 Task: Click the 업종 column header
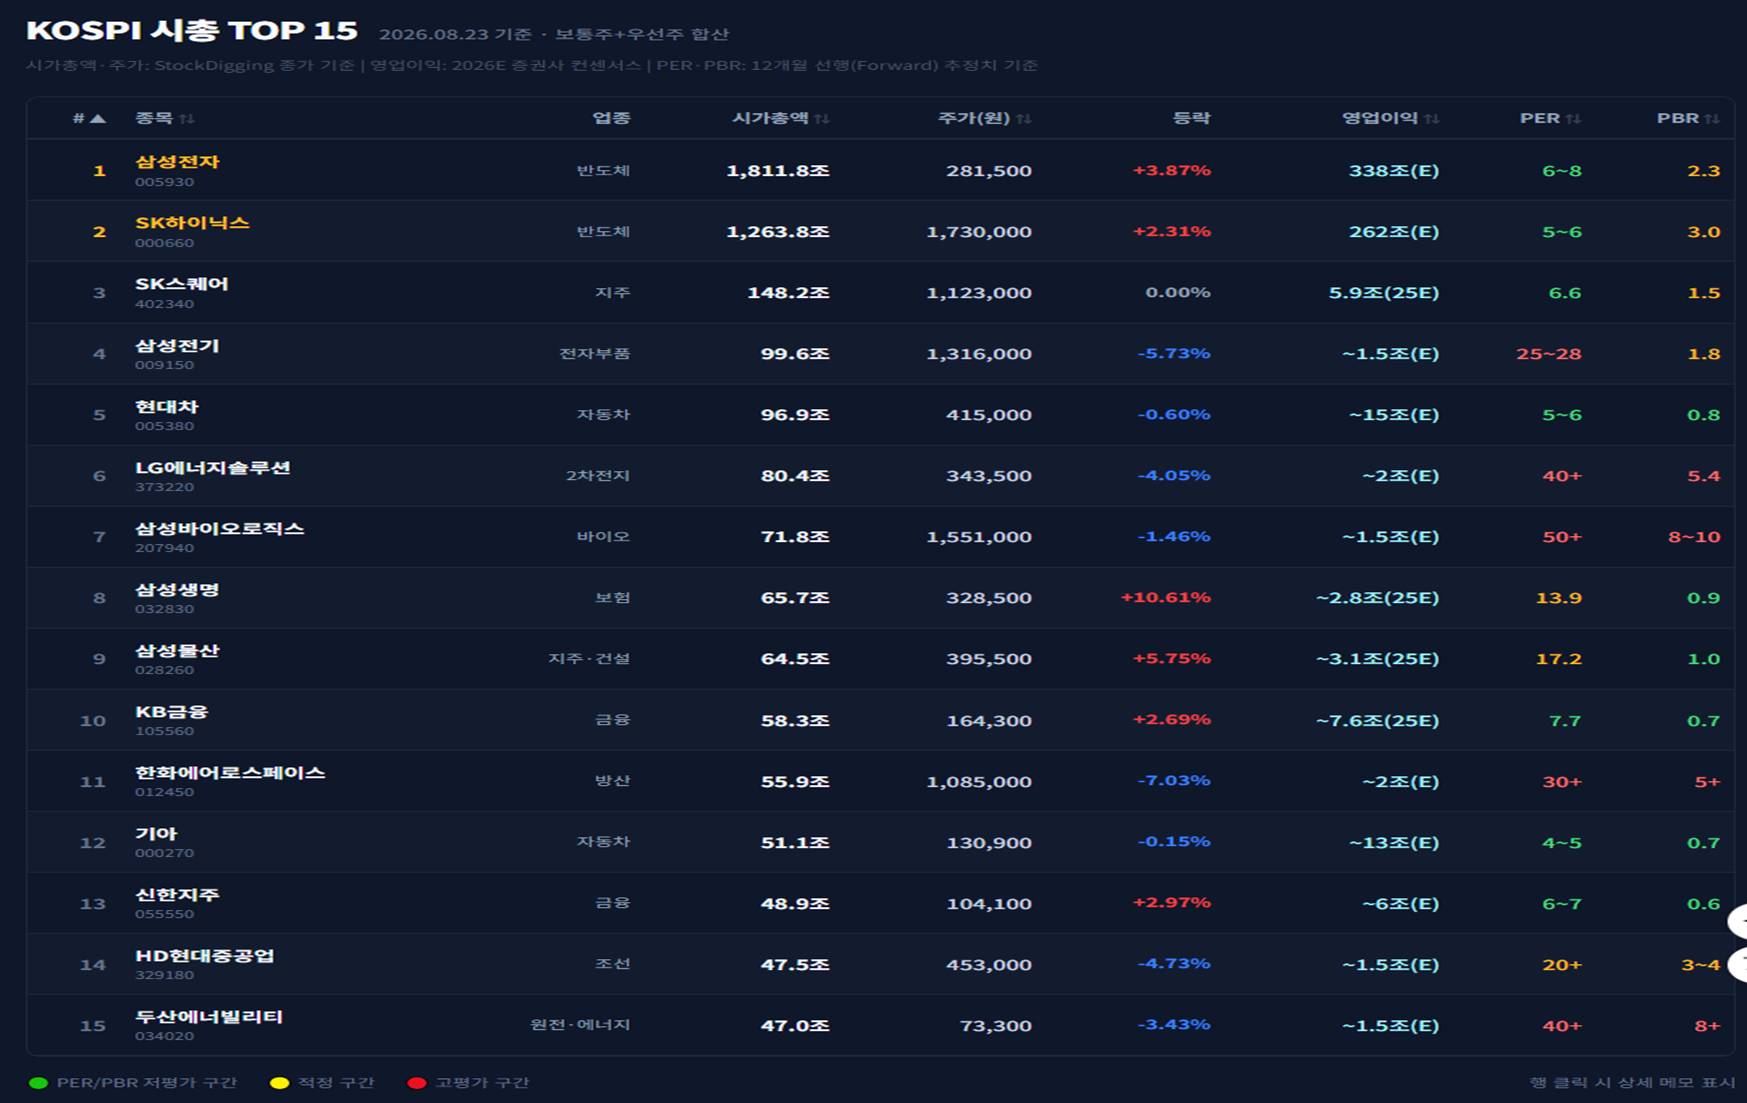(x=611, y=118)
